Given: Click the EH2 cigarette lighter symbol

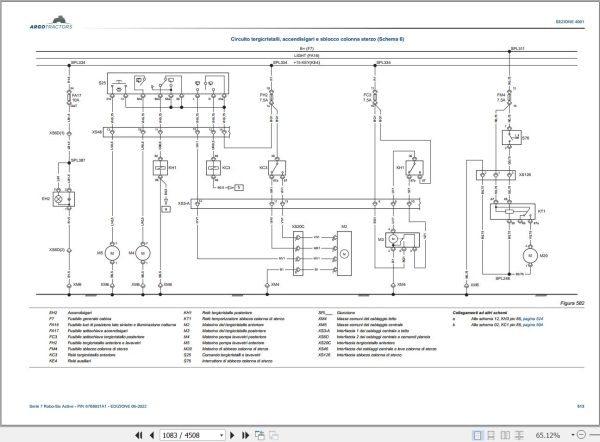Looking at the screenshot, I should [64, 199].
